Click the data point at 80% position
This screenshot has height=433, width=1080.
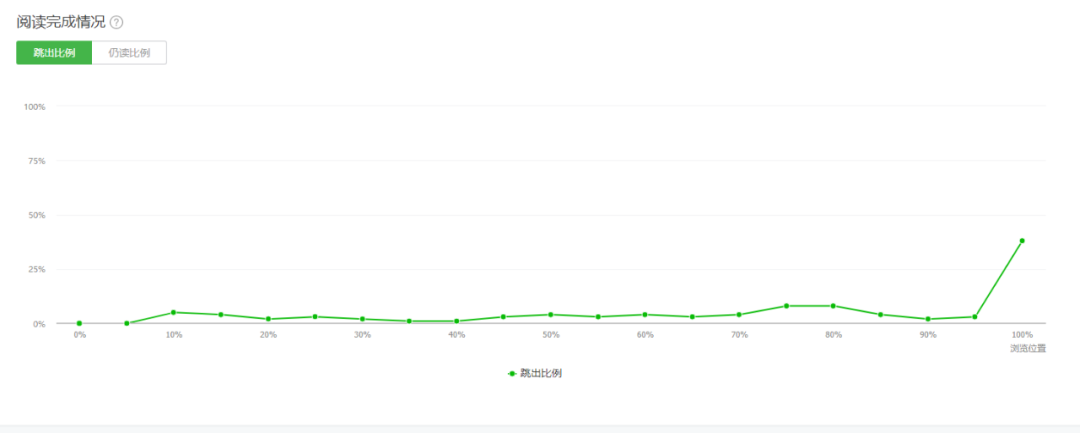pyautogui.click(x=833, y=306)
